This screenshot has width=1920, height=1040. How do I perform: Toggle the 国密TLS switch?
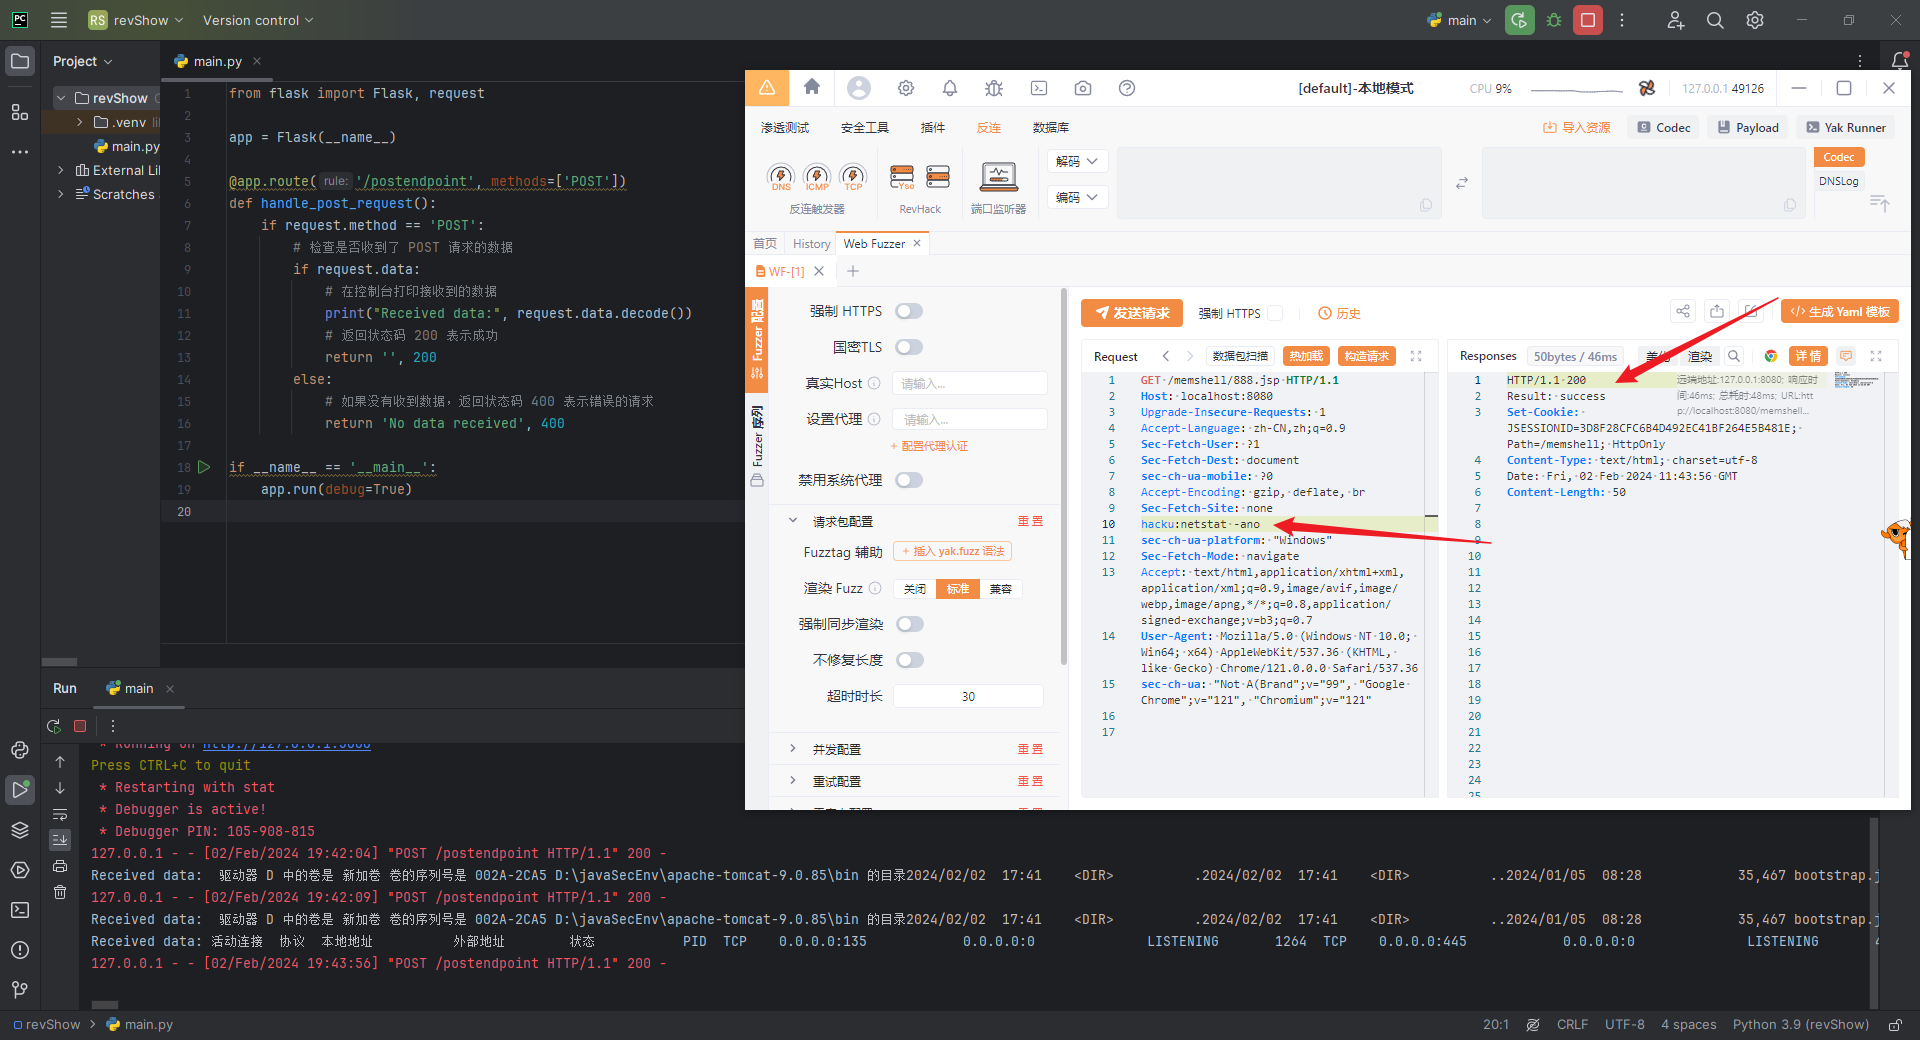(x=909, y=347)
